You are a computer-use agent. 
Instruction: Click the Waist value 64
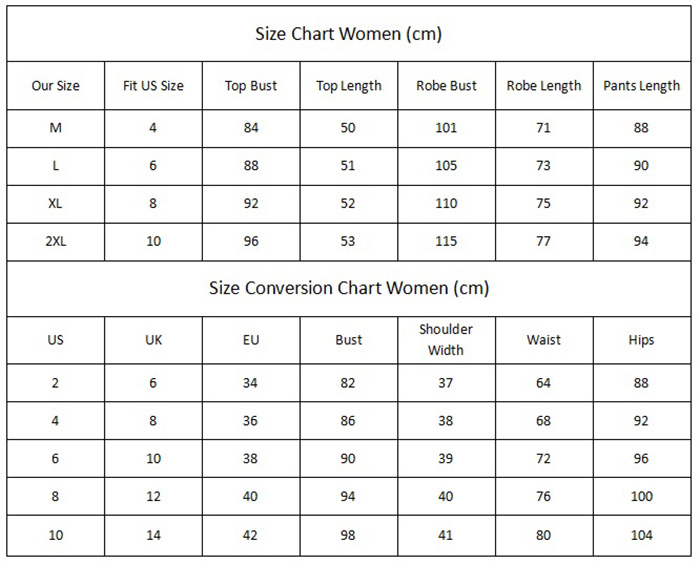pyautogui.click(x=543, y=383)
